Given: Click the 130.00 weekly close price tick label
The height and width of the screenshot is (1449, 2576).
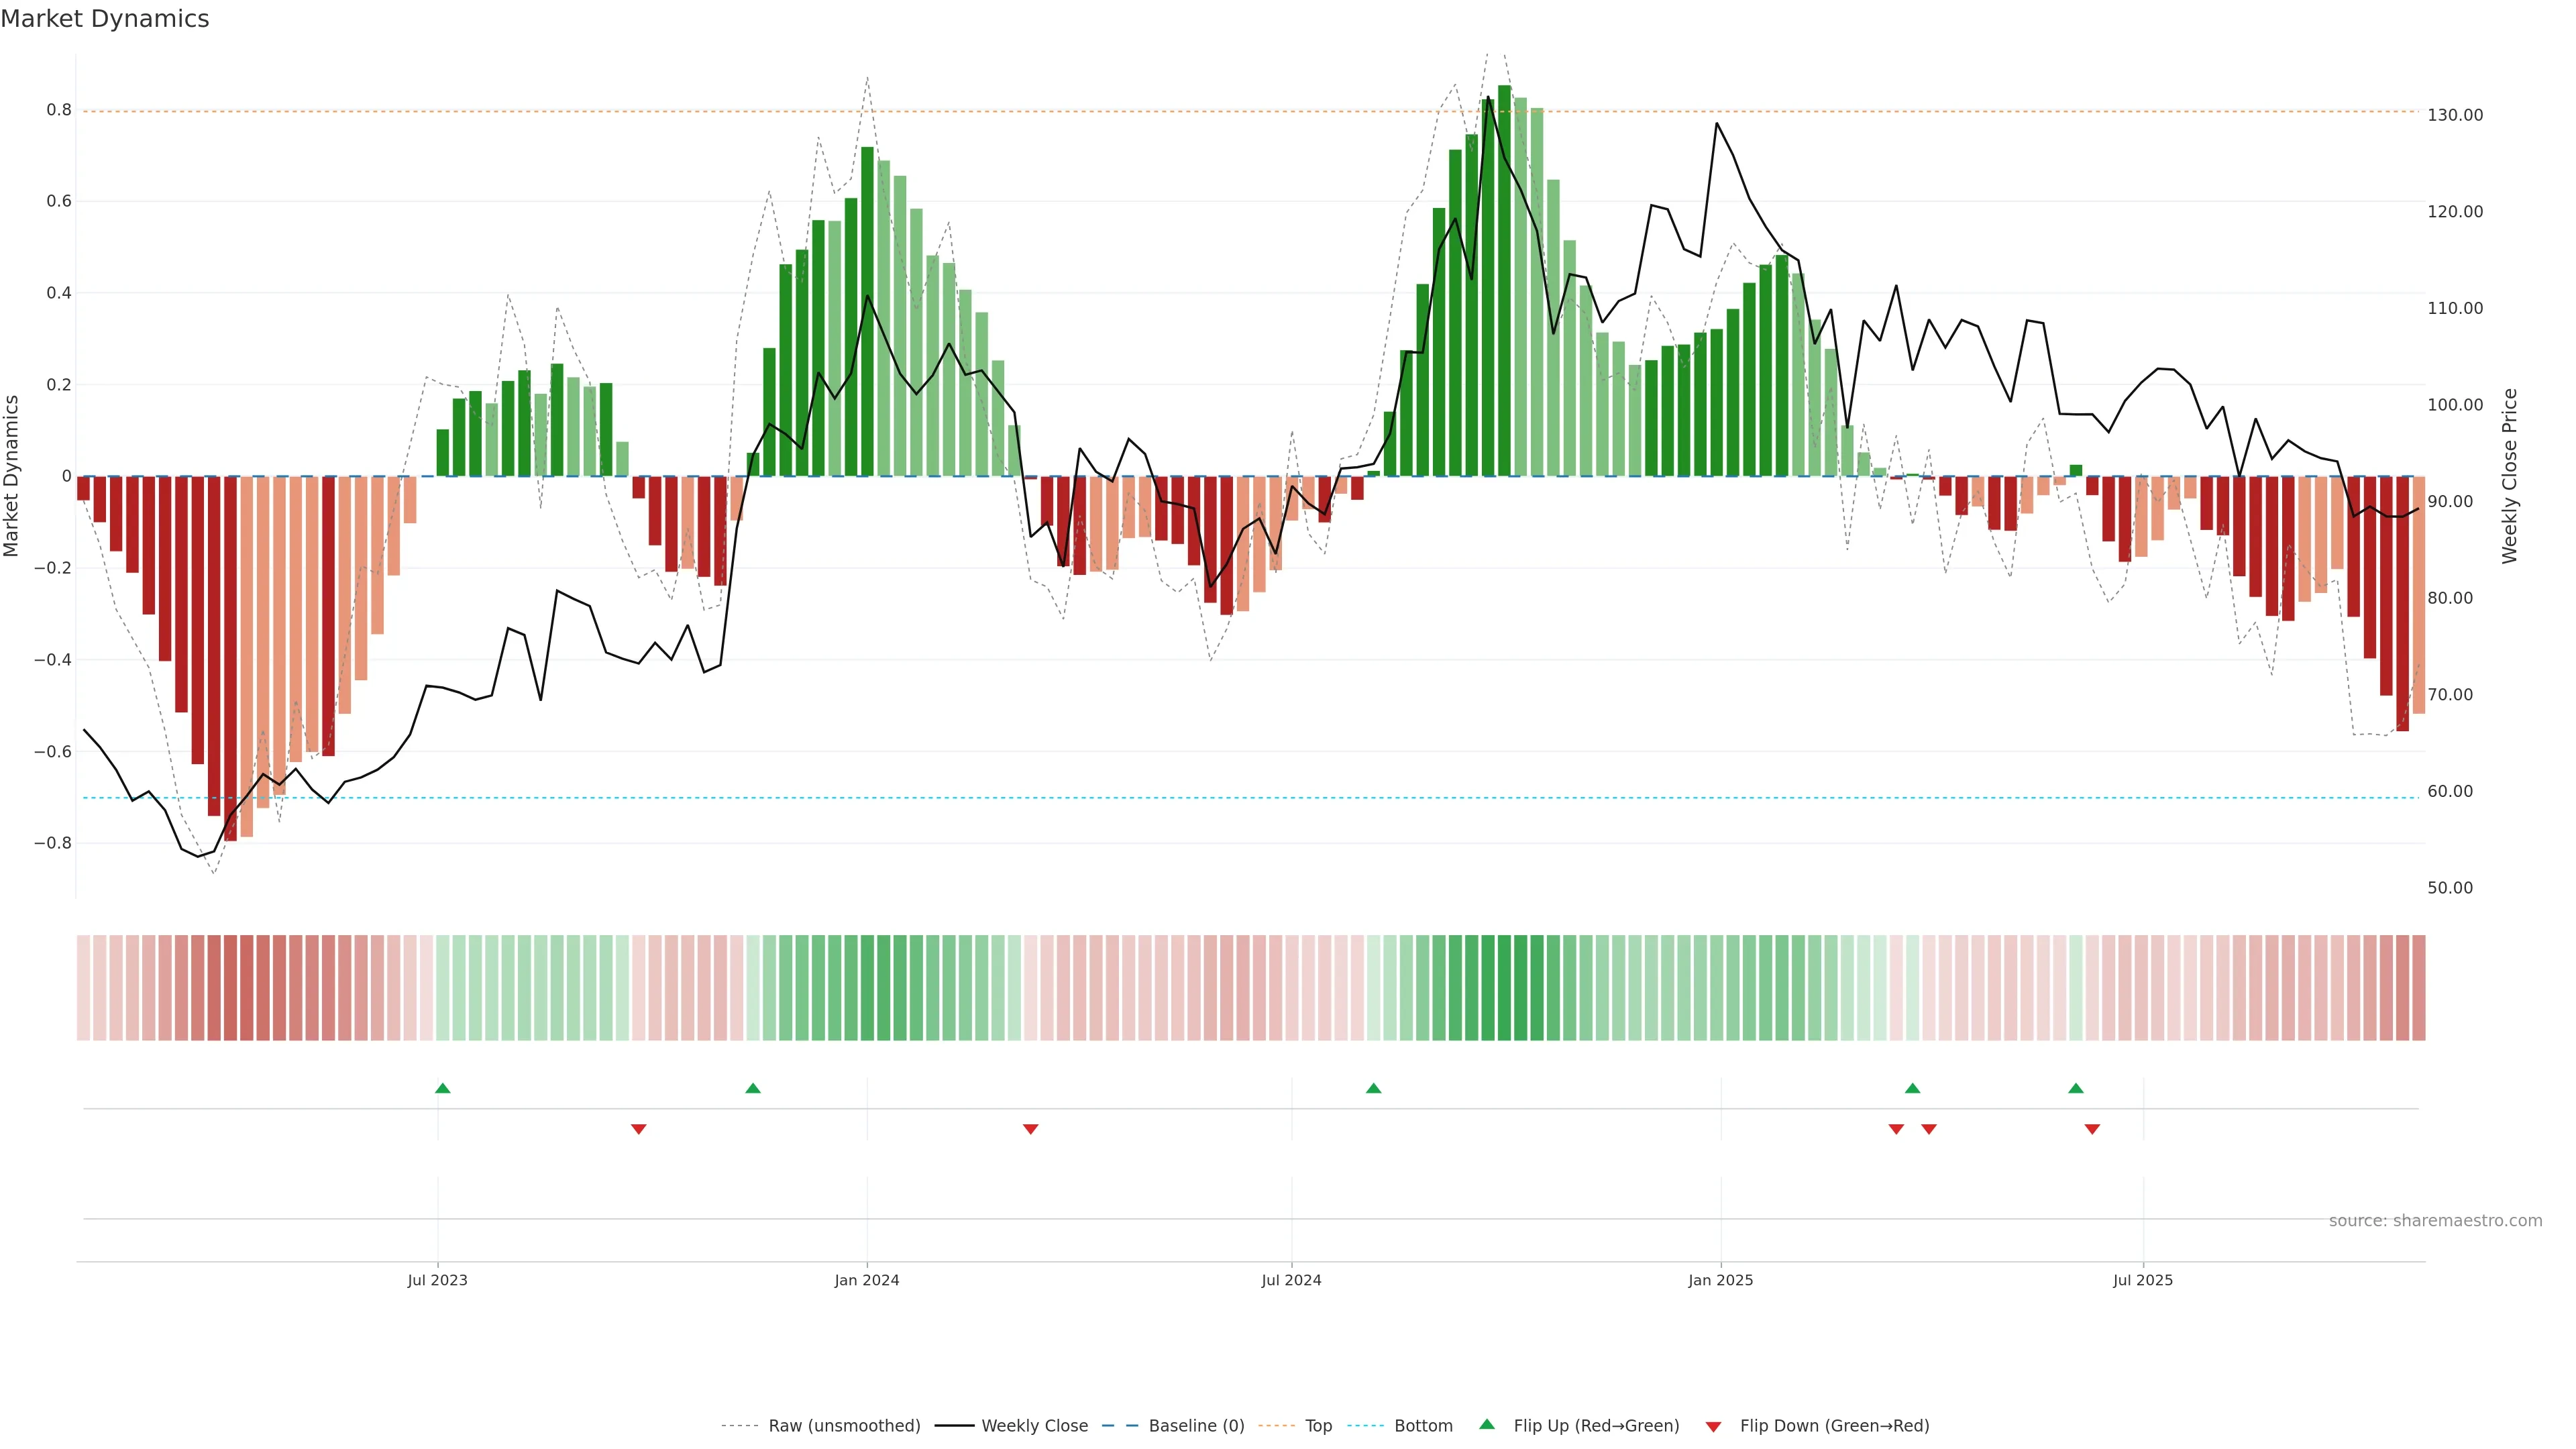Looking at the screenshot, I should (x=2455, y=115).
